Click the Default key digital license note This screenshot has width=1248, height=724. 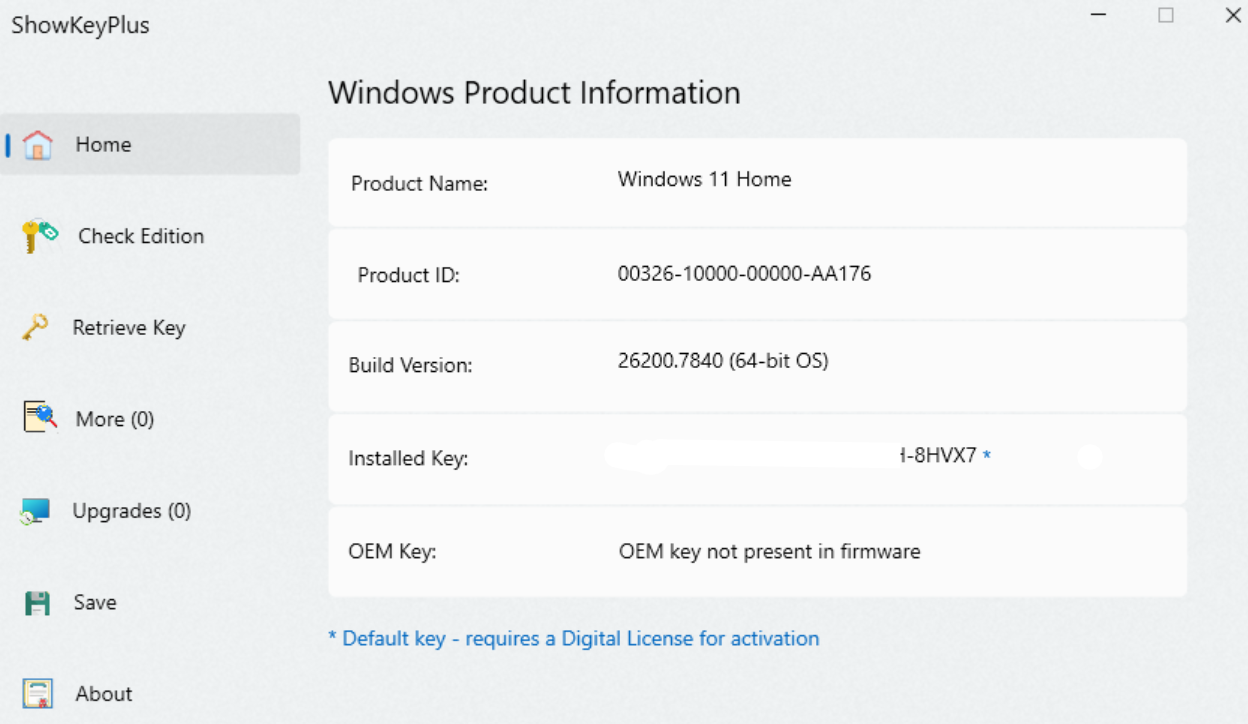click(574, 638)
